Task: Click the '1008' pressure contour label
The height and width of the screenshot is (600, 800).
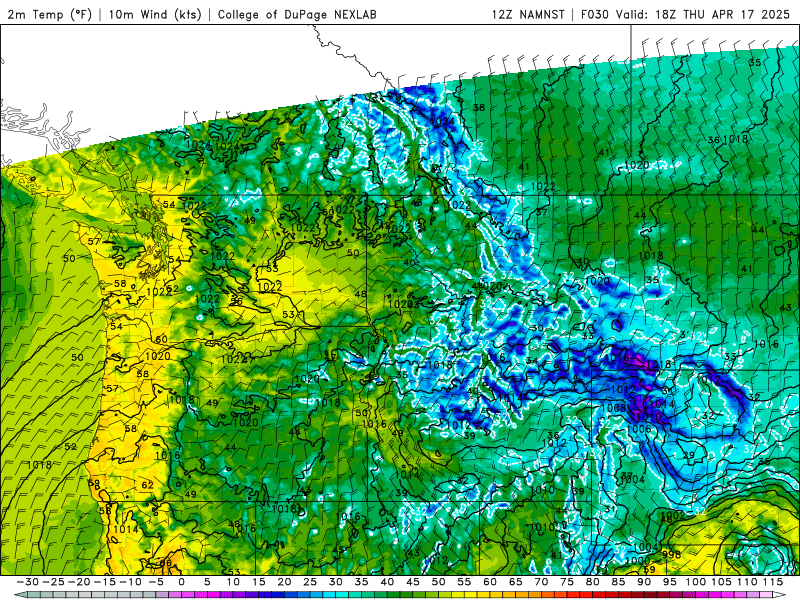Action: [614, 408]
